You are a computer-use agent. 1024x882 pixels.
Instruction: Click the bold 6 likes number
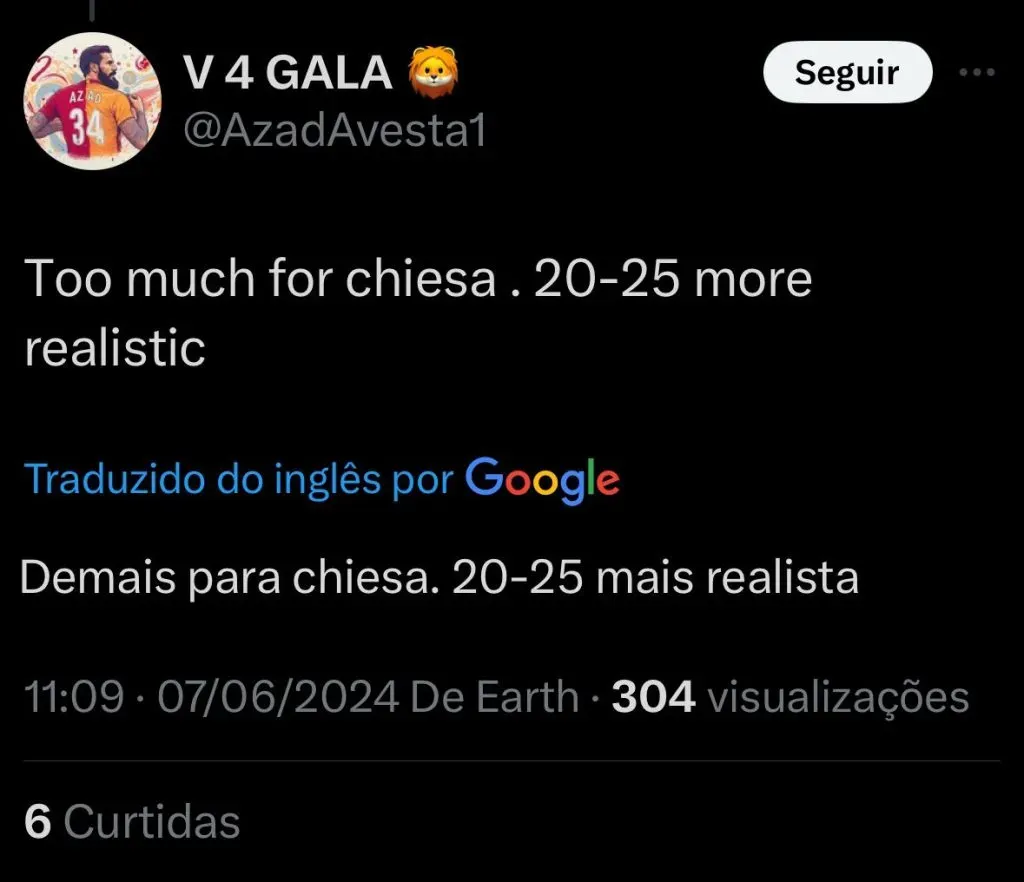point(37,821)
